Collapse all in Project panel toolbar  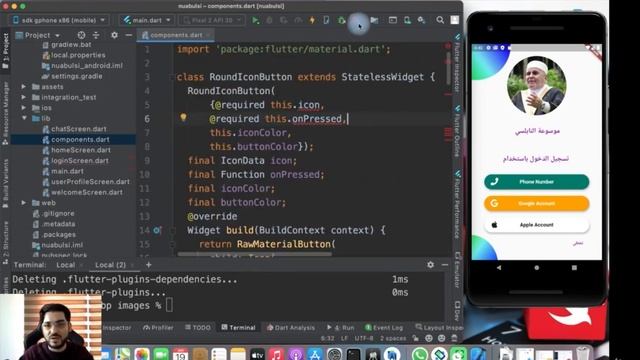(96, 35)
